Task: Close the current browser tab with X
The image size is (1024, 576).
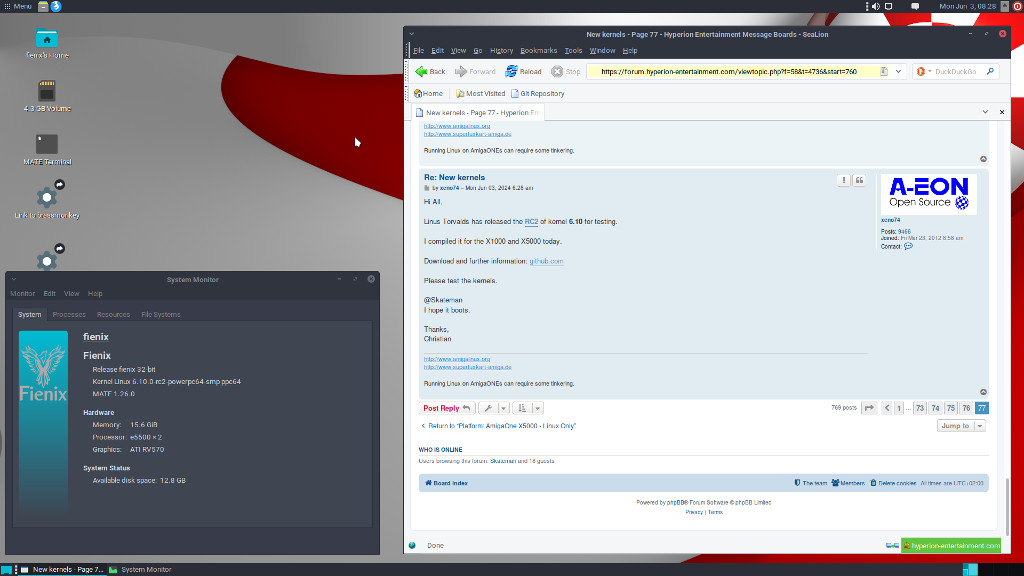Action: click(1002, 112)
